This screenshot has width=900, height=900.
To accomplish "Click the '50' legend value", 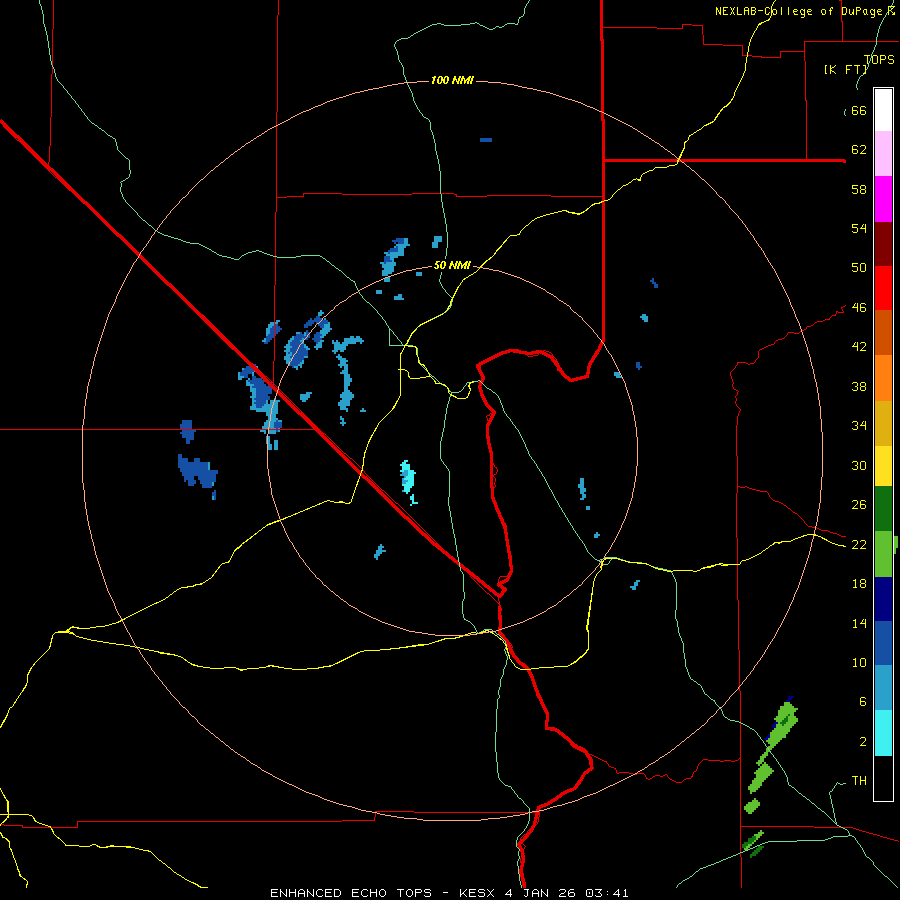I will 859,268.
